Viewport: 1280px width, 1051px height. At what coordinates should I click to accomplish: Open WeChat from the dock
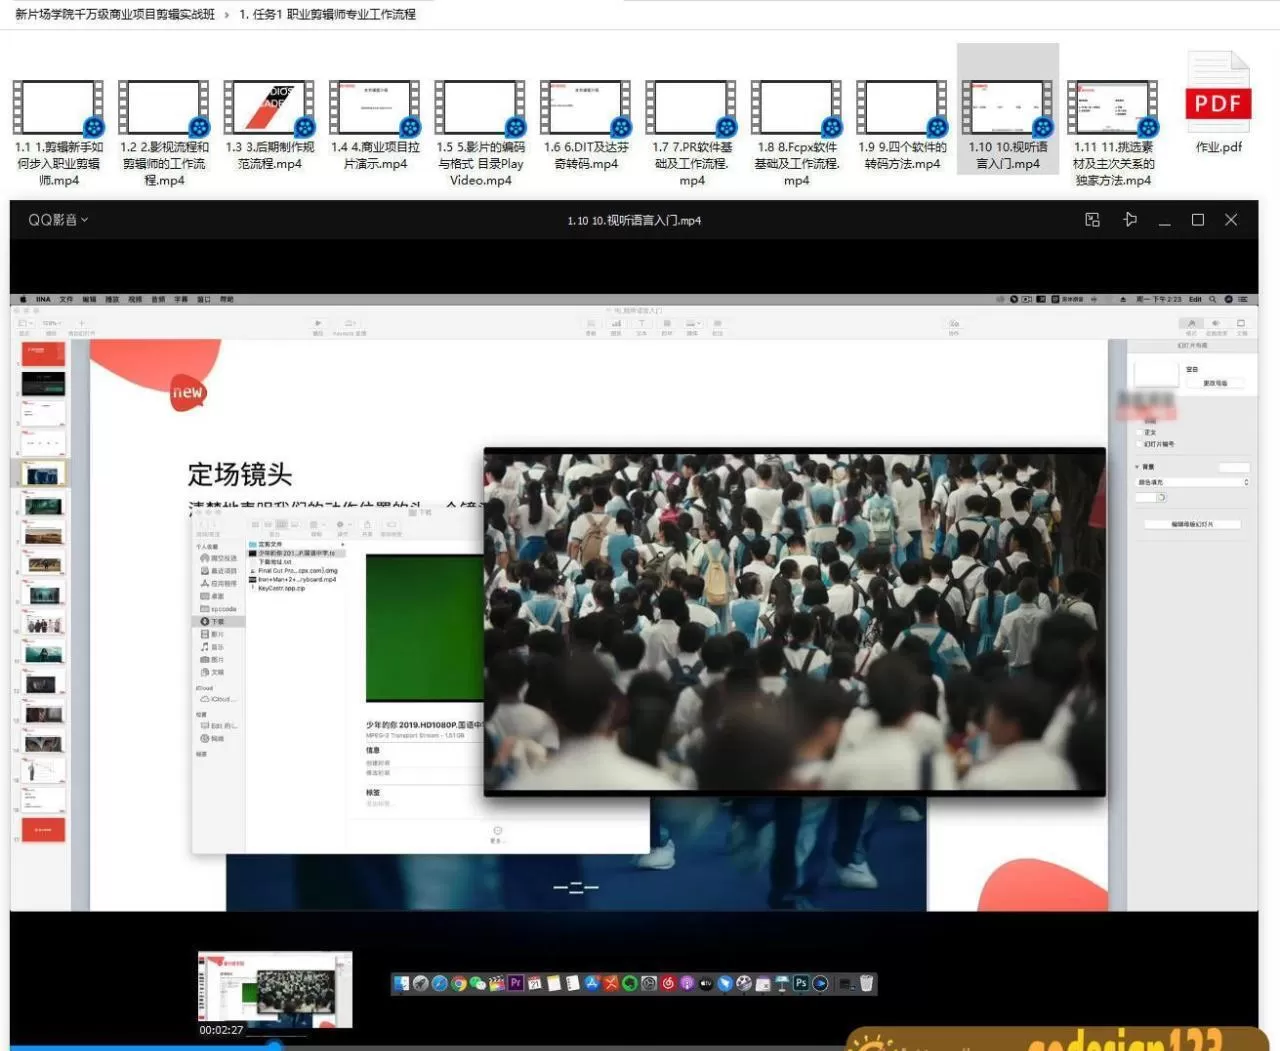click(x=476, y=983)
